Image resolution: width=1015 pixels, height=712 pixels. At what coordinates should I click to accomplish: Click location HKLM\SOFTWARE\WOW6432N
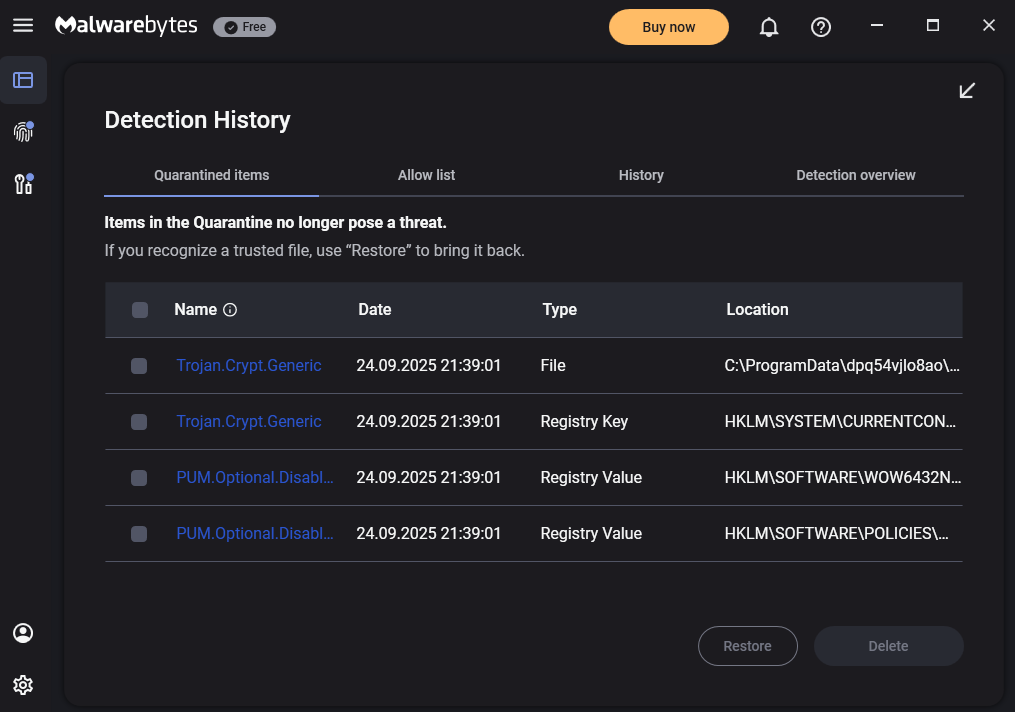coord(843,478)
